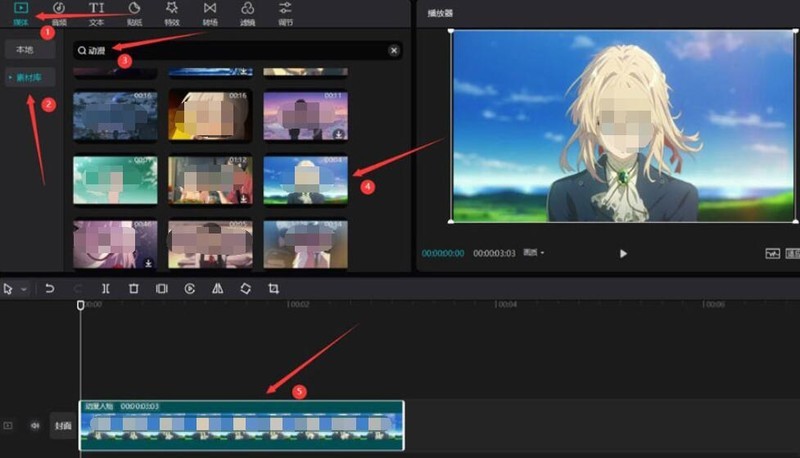800x458 pixels.
Task: Split the clip with the split tool
Action: [x=105, y=289]
